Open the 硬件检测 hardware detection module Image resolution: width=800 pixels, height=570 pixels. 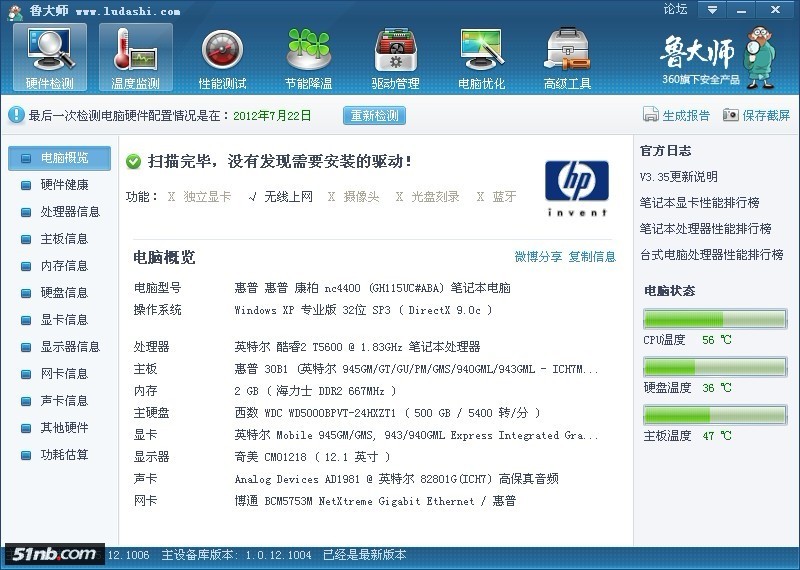(49, 58)
